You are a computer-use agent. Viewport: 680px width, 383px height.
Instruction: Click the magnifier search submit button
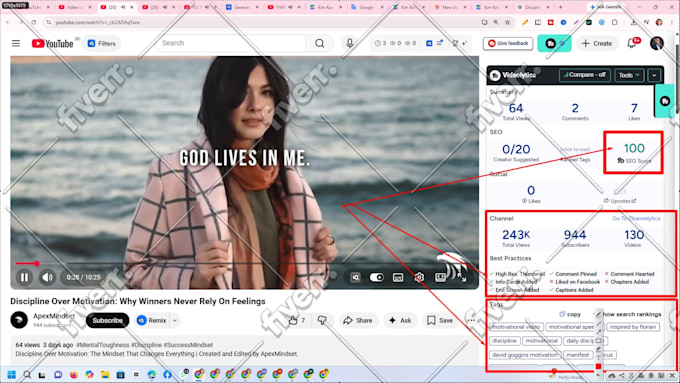(x=320, y=43)
